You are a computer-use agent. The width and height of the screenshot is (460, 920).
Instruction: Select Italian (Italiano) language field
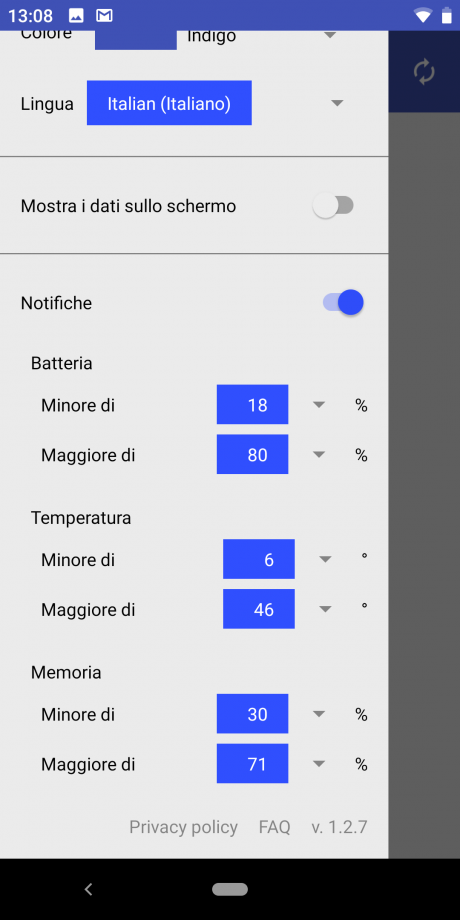[x=169, y=103]
